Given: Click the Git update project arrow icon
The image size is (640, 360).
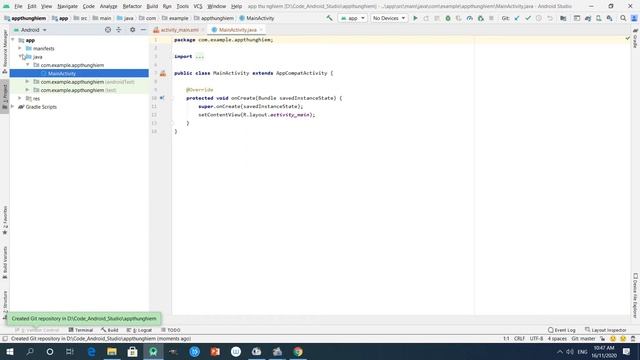Looking at the screenshot, I should point(517,18).
